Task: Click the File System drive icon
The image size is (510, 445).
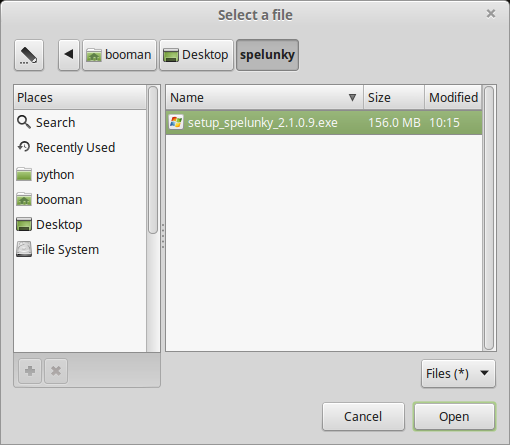Action: [24, 249]
